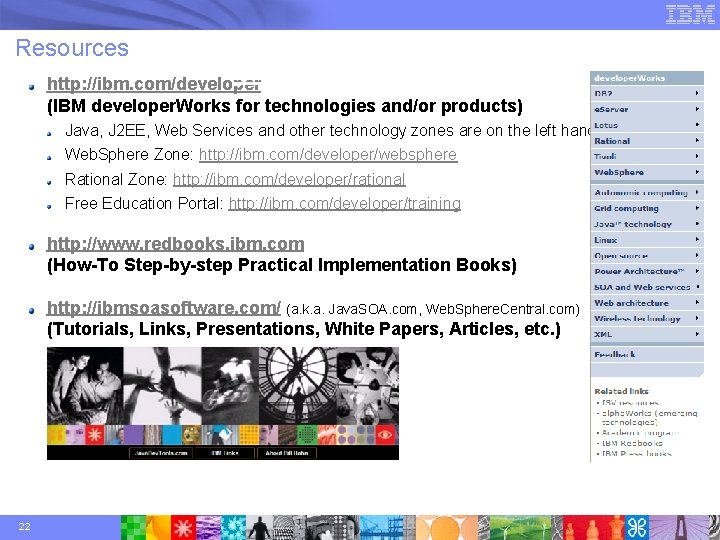This screenshot has width=720, height=540.
Task: Expand the Autonomic computing arrow
Action: tap(697, 192)
